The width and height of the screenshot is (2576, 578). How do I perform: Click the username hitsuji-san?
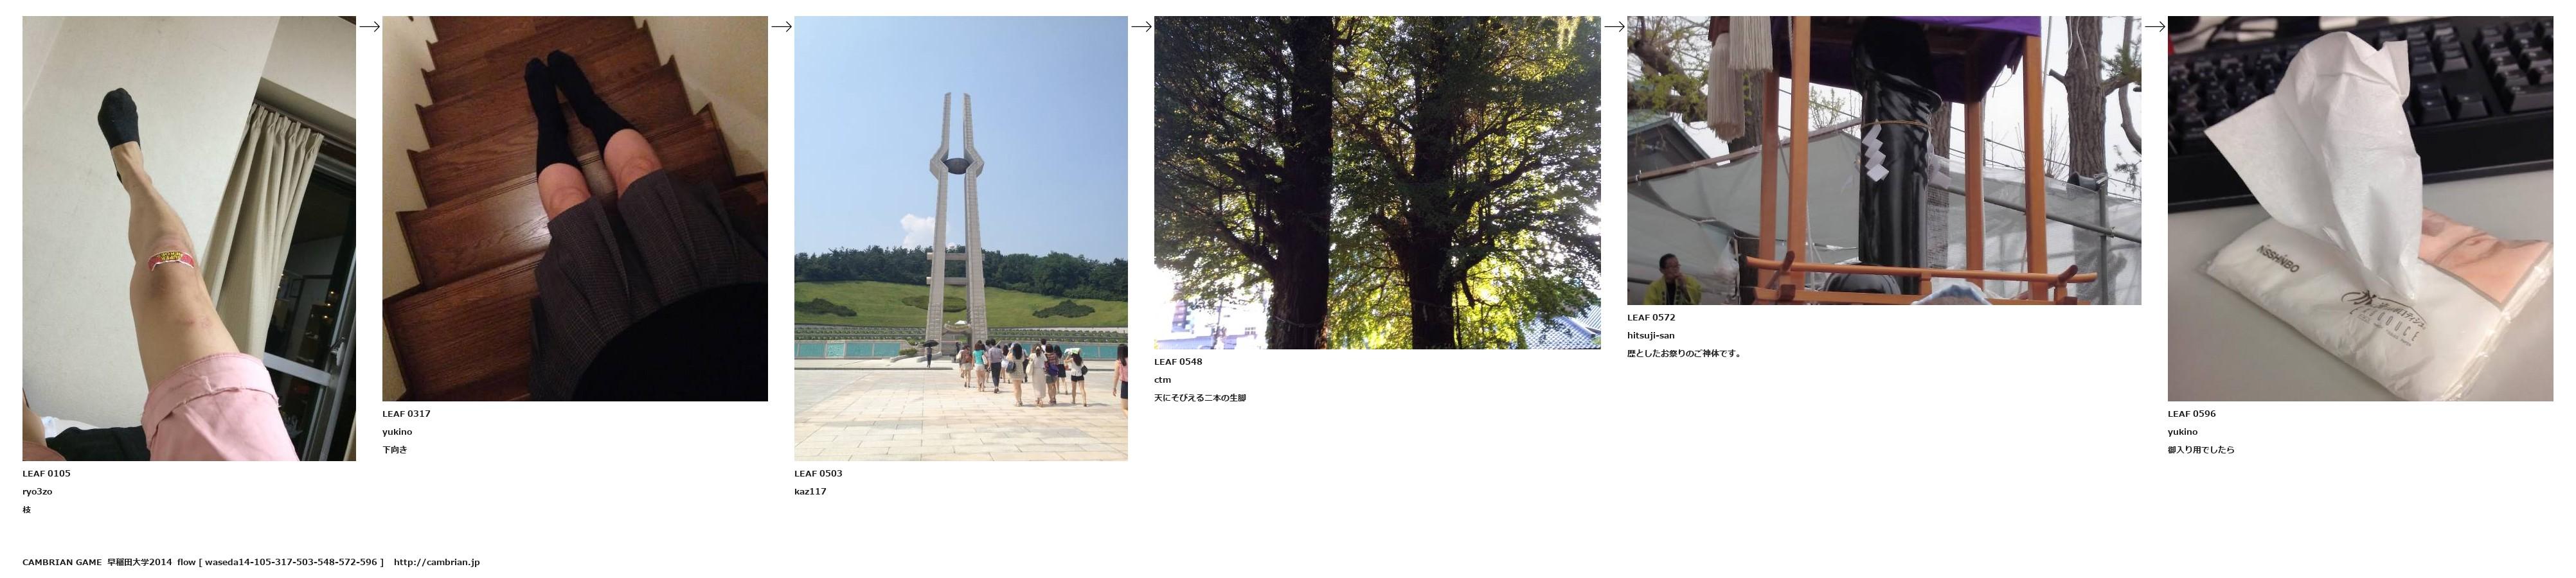click(1650, 335)
